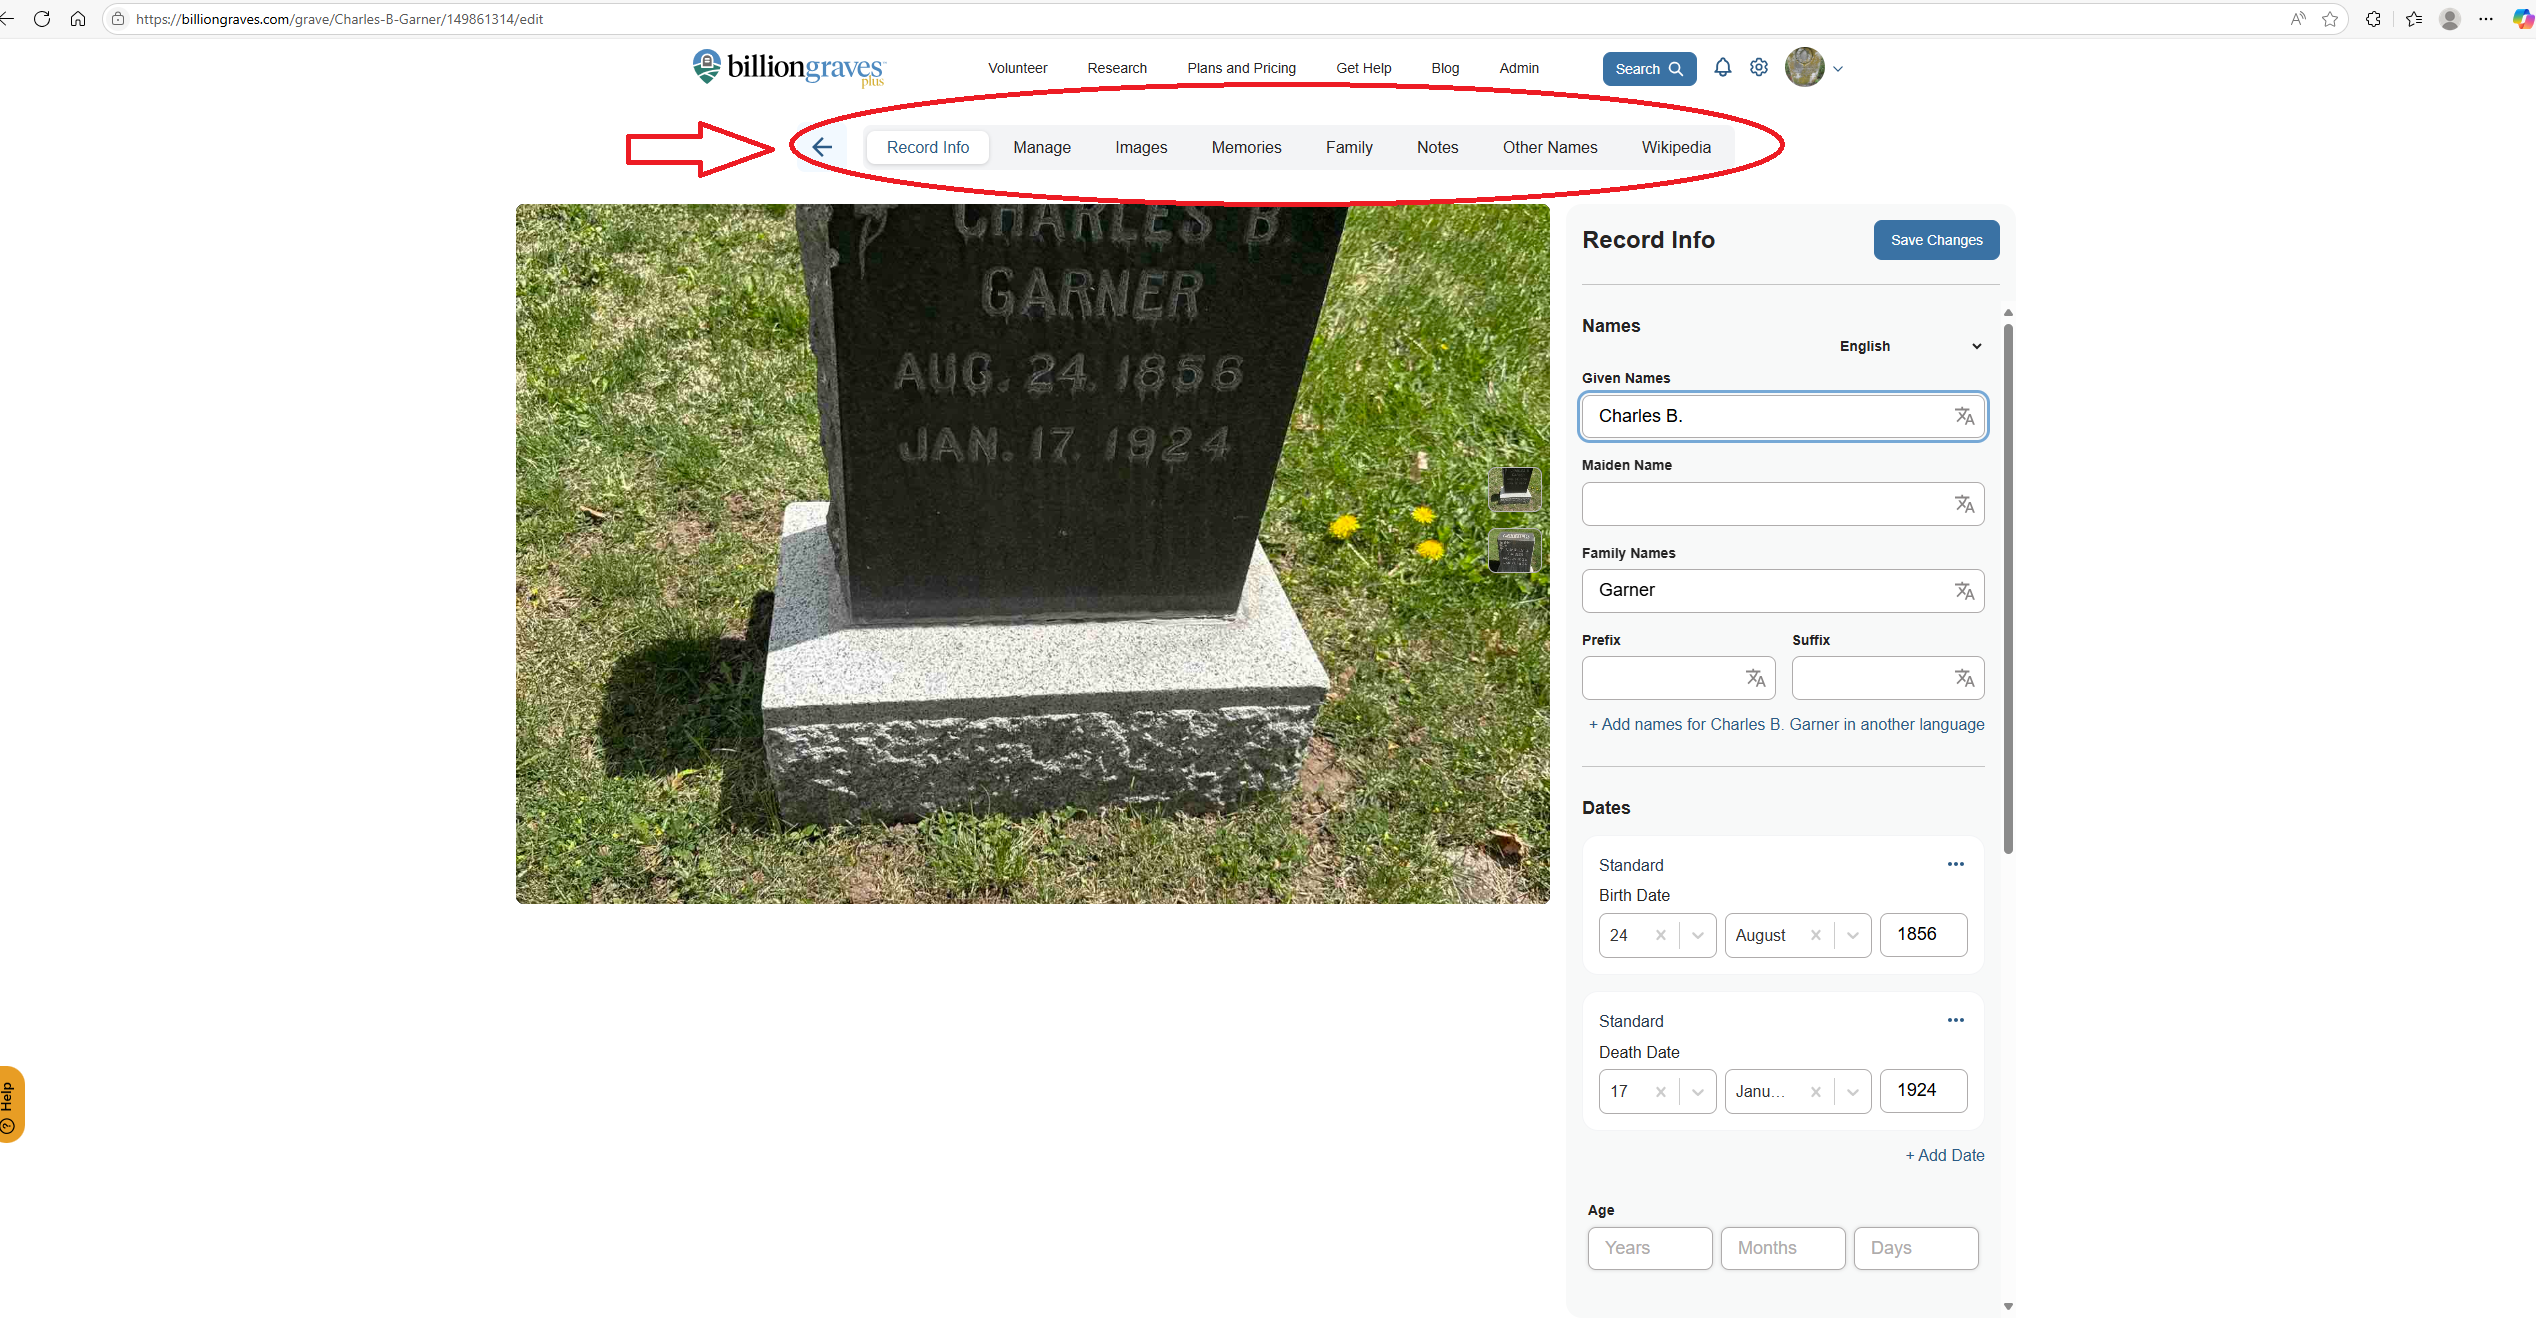
Task: Select the upper headstone thumbnail
Action: 1514,488
